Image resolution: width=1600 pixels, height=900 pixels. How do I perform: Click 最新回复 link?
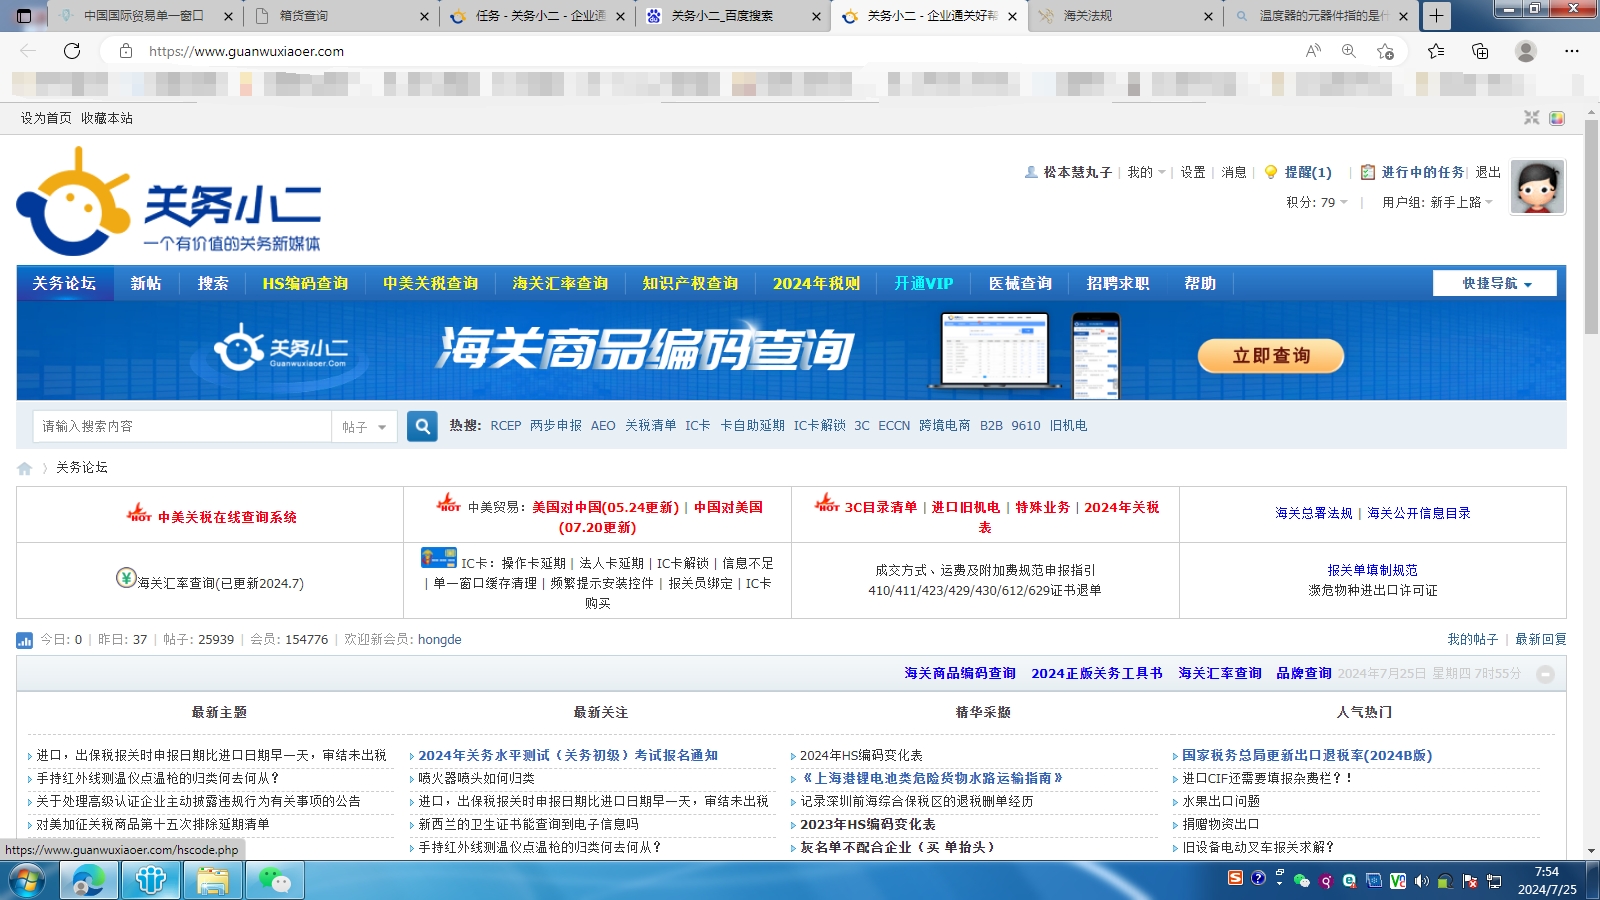coord(1540,639)
